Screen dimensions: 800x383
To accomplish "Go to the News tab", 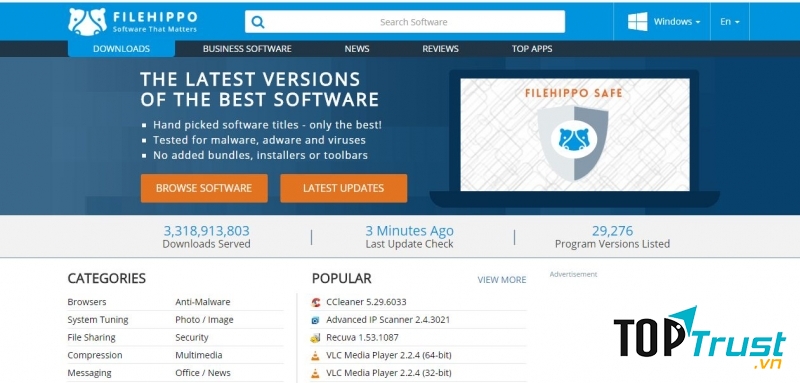I will (x=357, y=49).
